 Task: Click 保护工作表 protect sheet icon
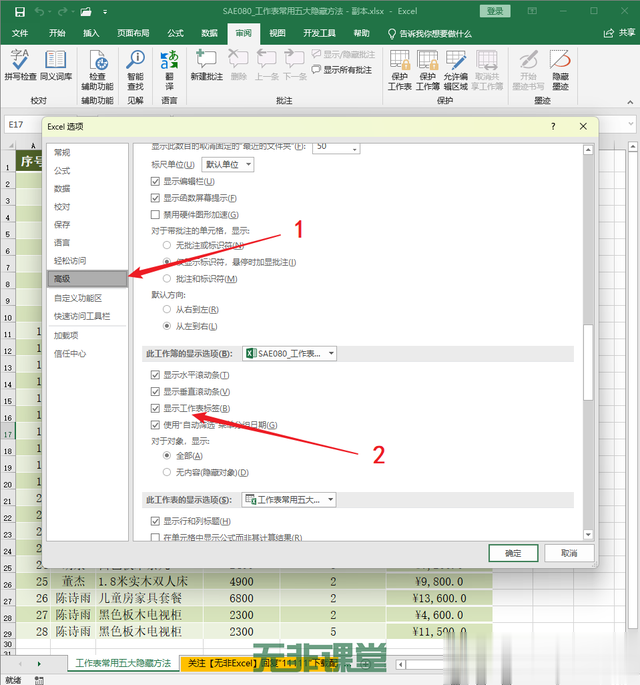[400, 70]
